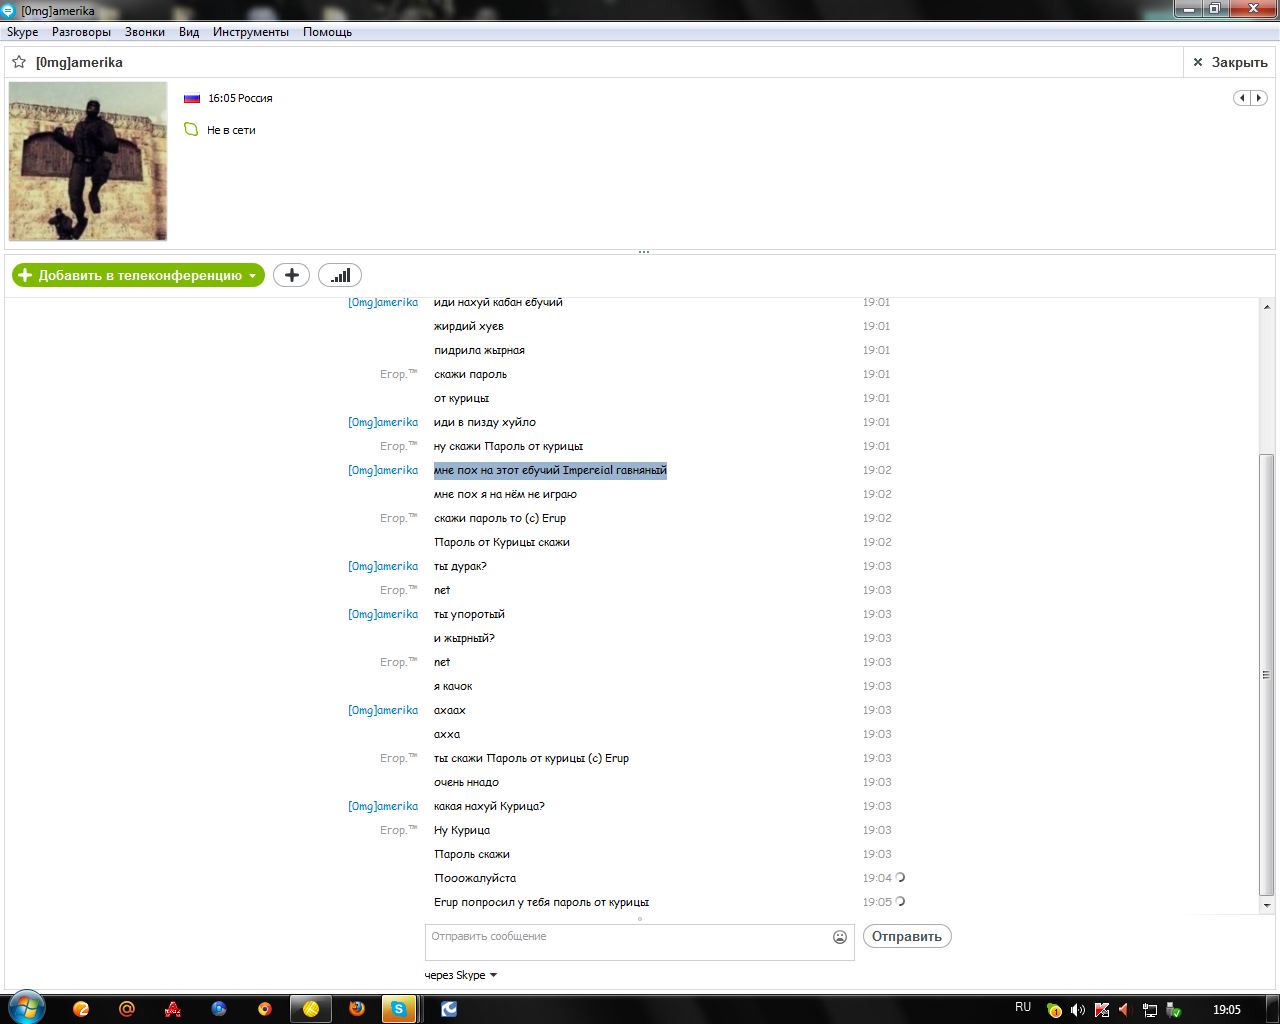Click the volume speaker tray icon
1280x1024 pixels.
pyautogui.click(x=1077, y=1010)
